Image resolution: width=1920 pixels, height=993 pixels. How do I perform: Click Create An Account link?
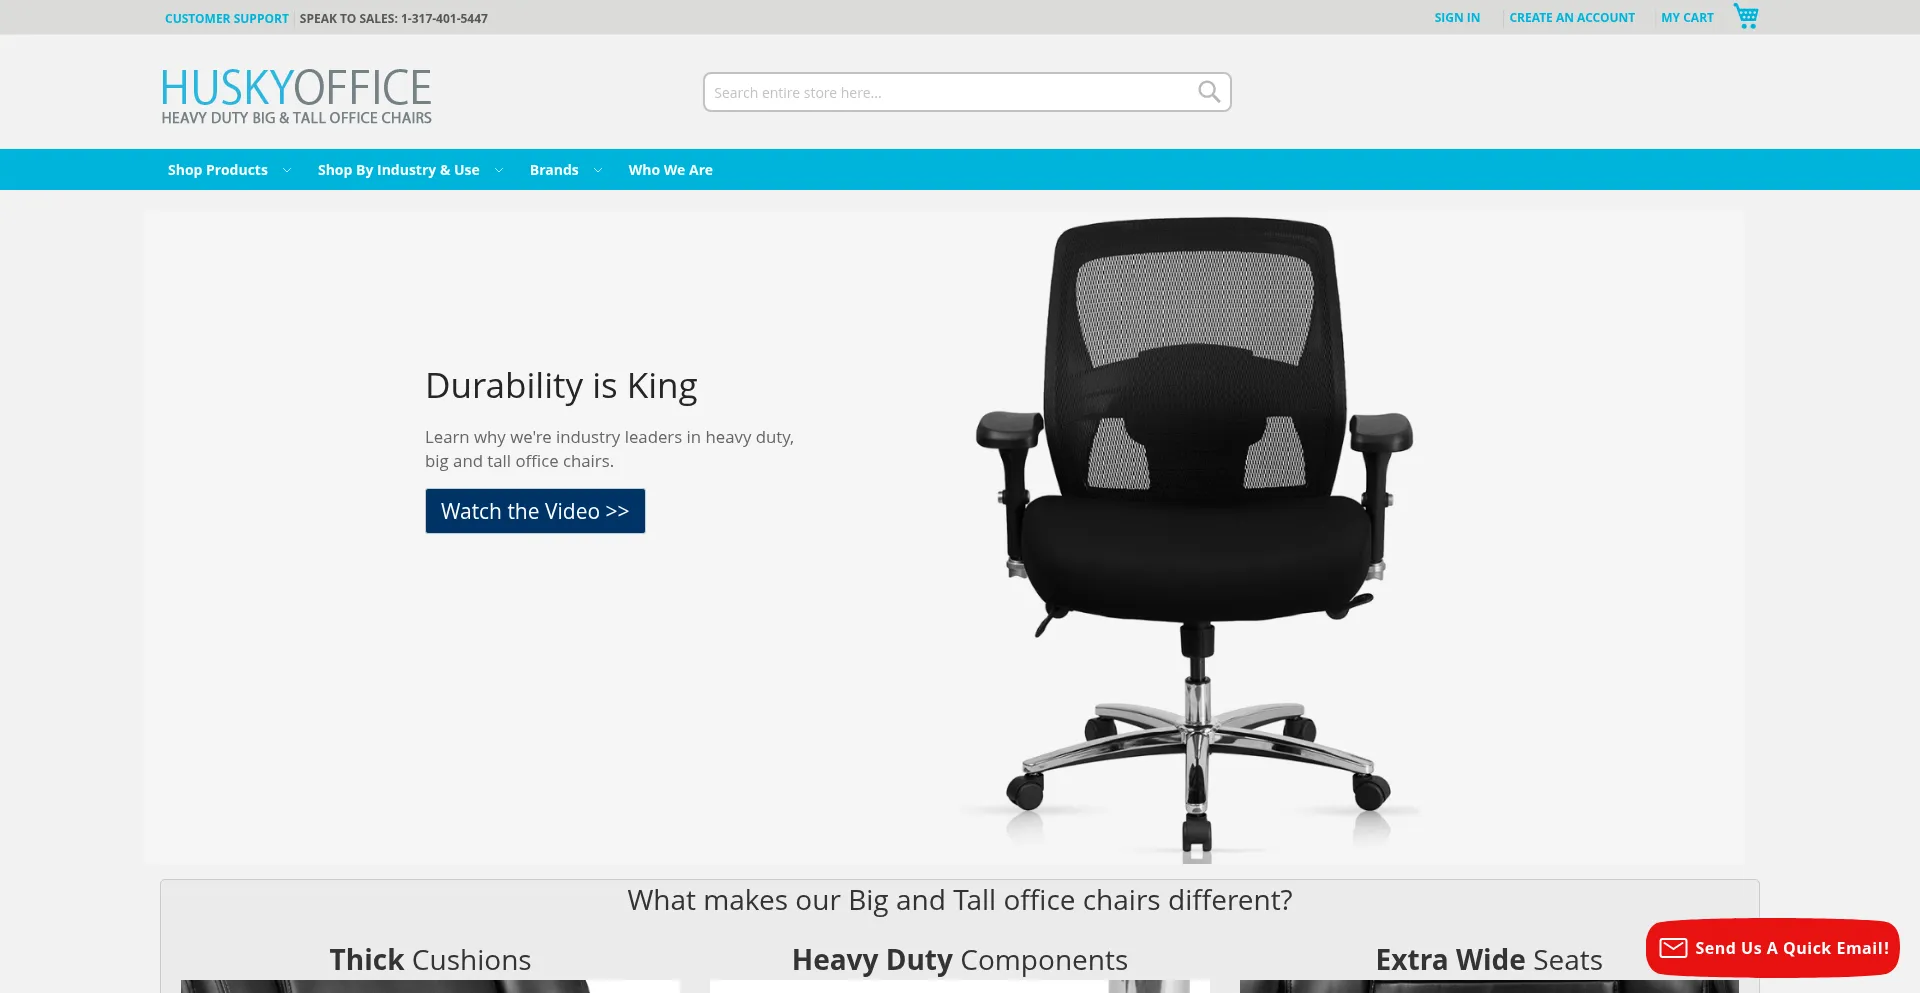click(x=1572, y=18)
